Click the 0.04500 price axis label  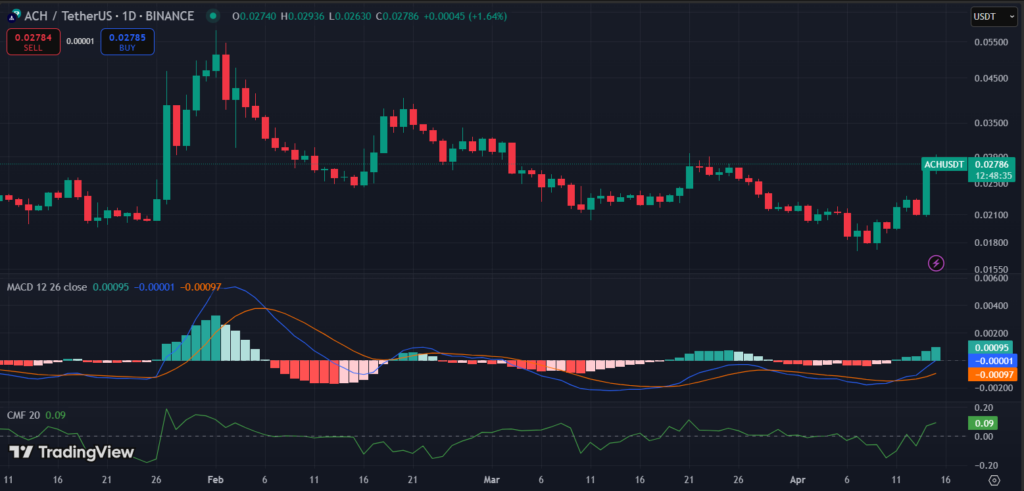[x=990, y=79]
